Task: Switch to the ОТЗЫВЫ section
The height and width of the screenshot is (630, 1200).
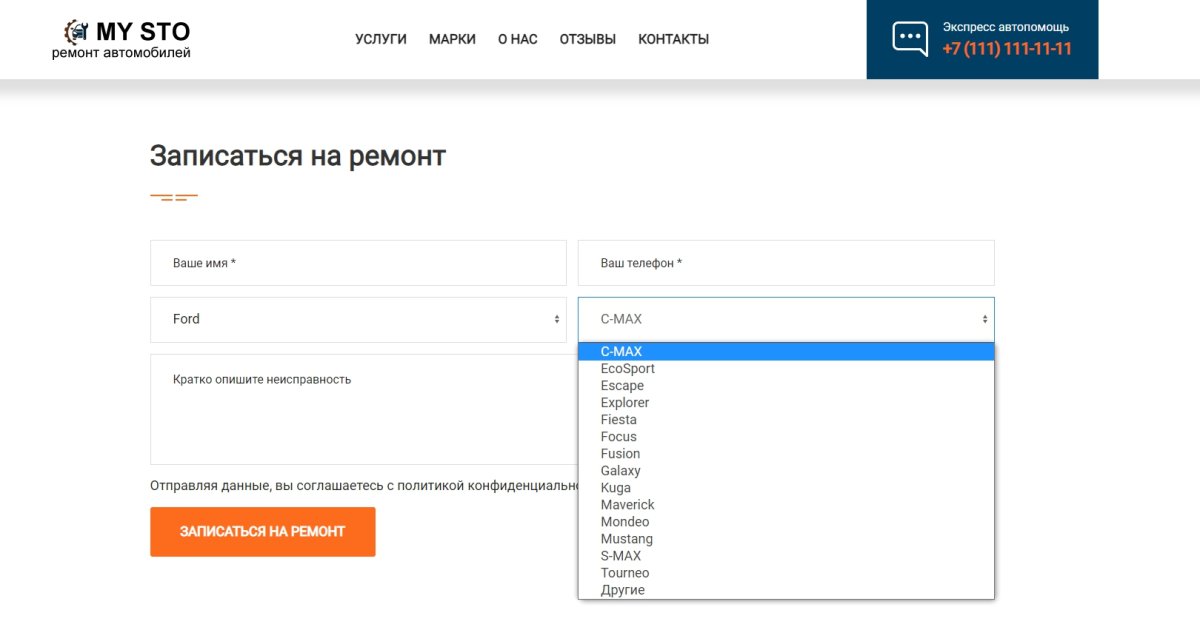Action: (x=587, y=38)
